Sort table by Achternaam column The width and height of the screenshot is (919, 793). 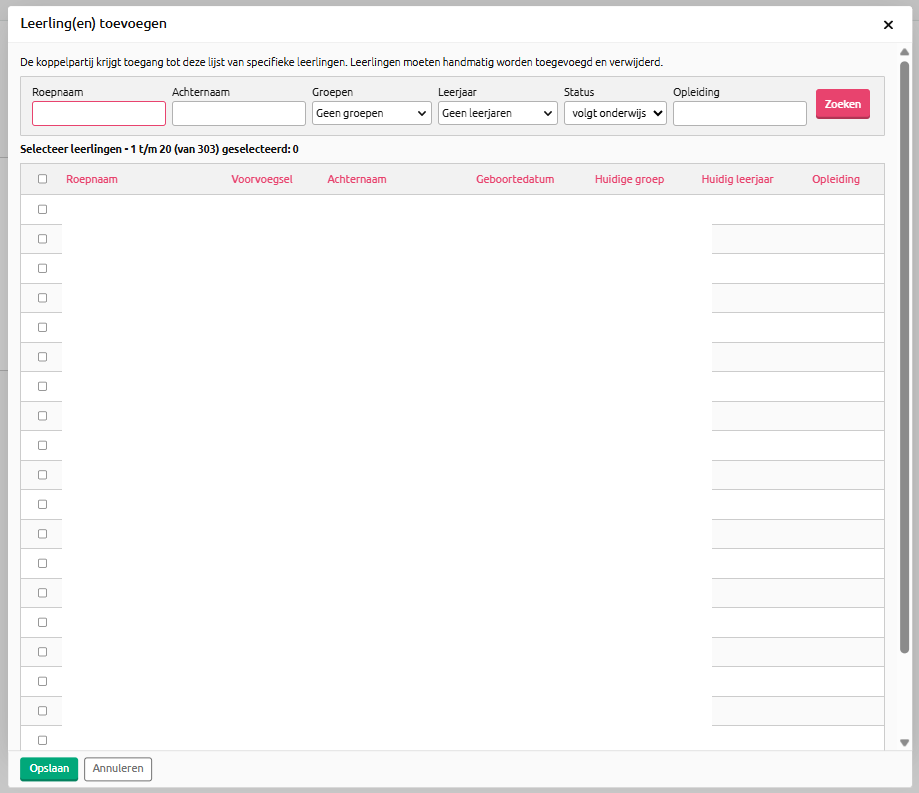coord(357,180)
